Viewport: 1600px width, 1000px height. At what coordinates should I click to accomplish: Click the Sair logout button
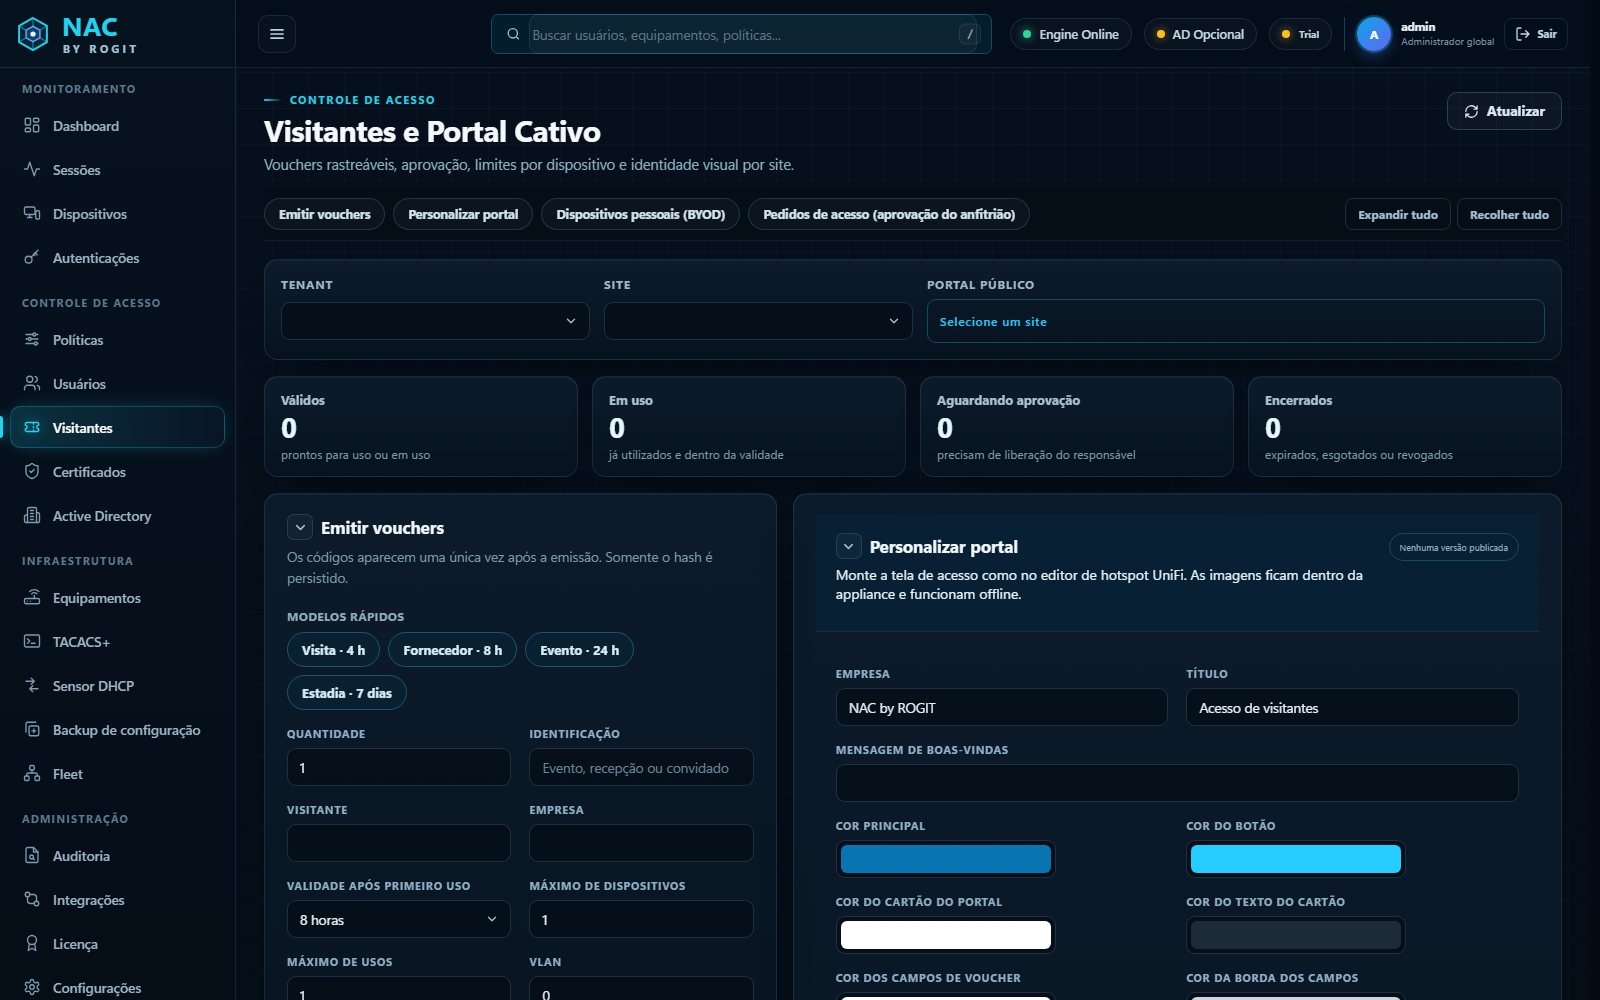[1535, 34]
